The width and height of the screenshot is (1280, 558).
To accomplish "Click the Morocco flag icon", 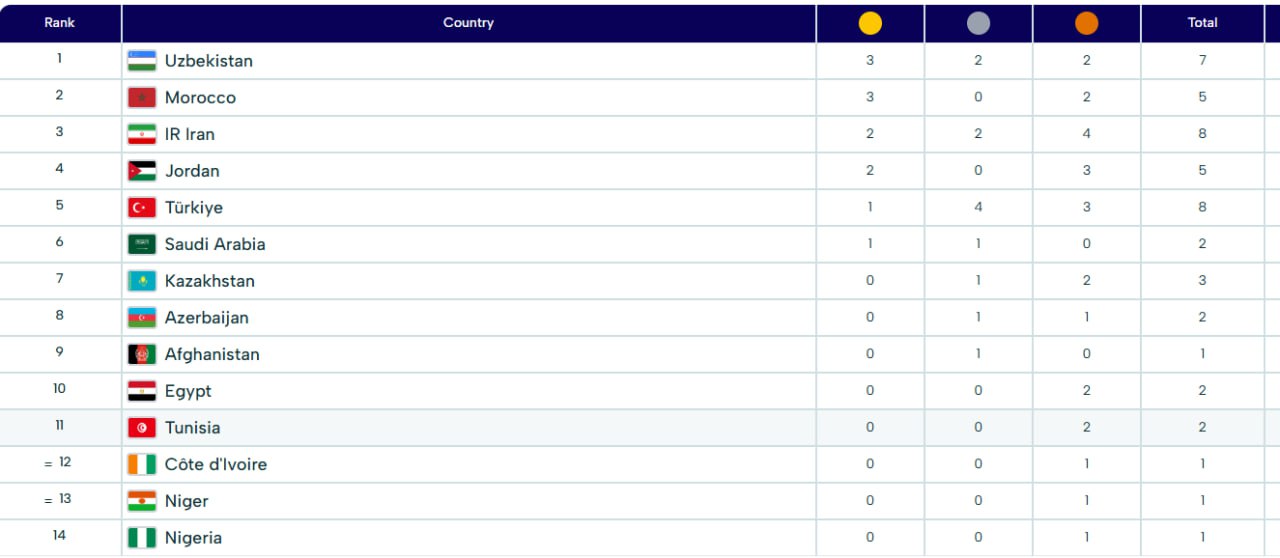I will pyautogui.click(x=142, y=98).
